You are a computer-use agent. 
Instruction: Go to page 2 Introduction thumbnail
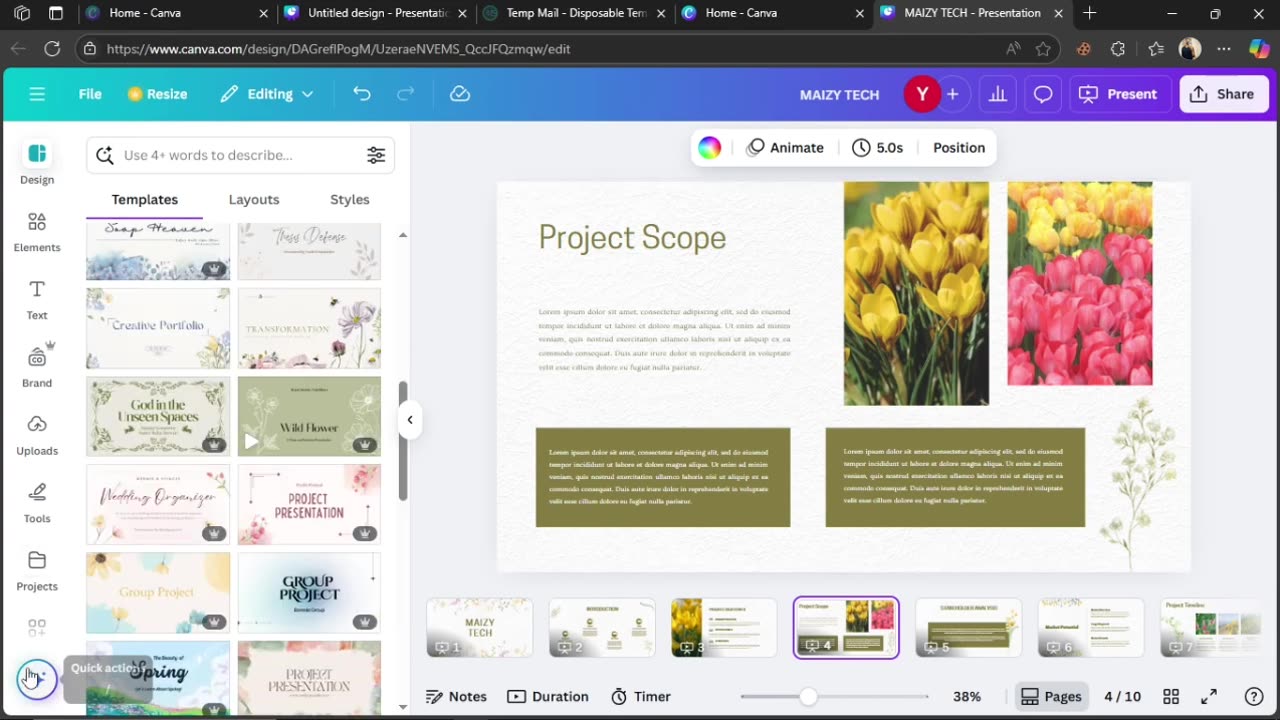coord(602,628)
